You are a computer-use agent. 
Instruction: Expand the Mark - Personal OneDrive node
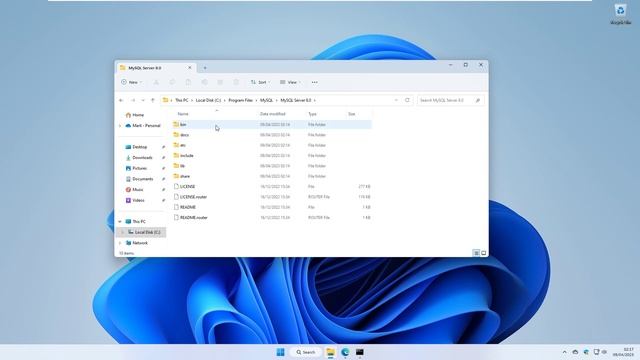click(x=120, y=126)
